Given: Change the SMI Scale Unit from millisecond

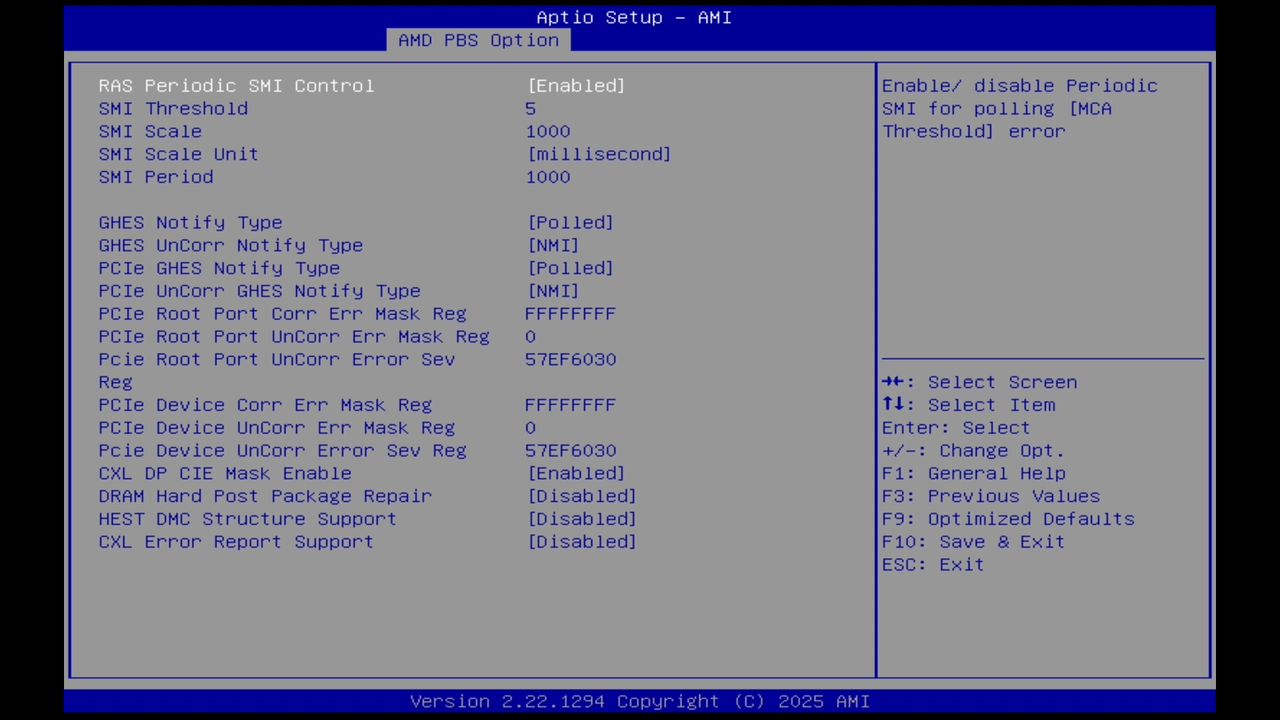Looking at the screenshot, I should click(x=598, y=154).
